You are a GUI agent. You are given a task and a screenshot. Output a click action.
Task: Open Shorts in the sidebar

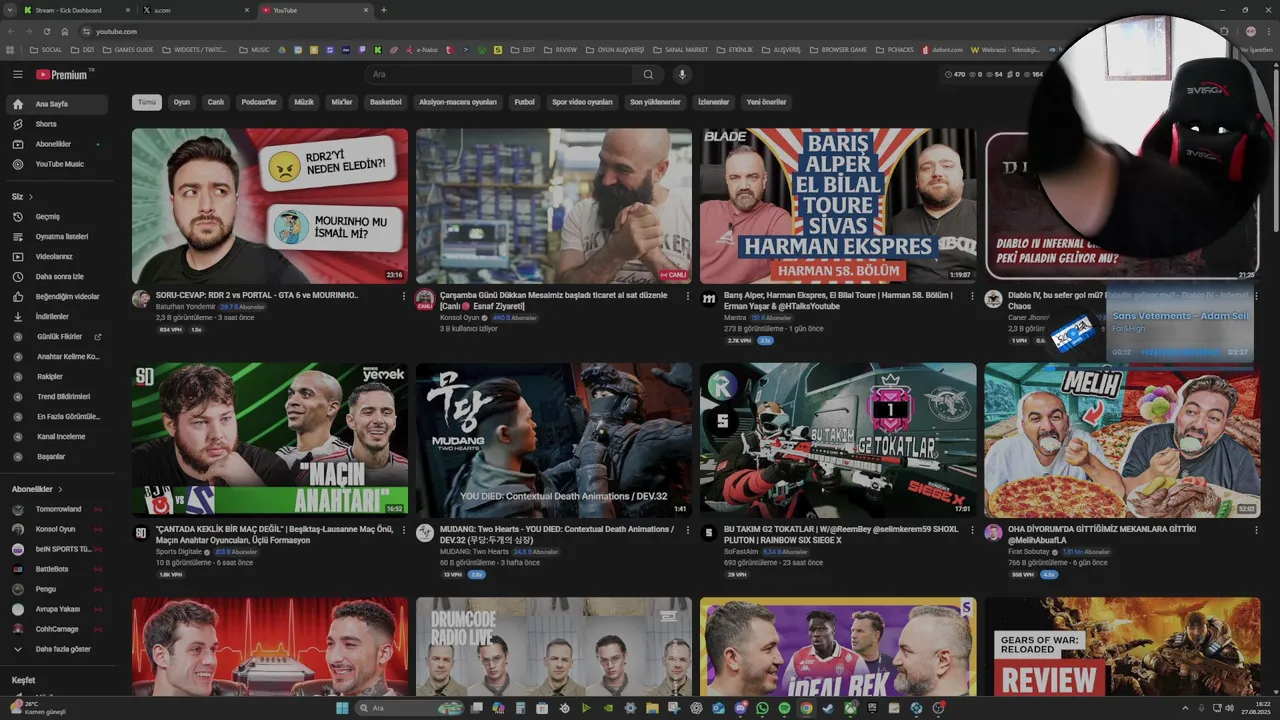pyautogui.click(x=57, y=124)
